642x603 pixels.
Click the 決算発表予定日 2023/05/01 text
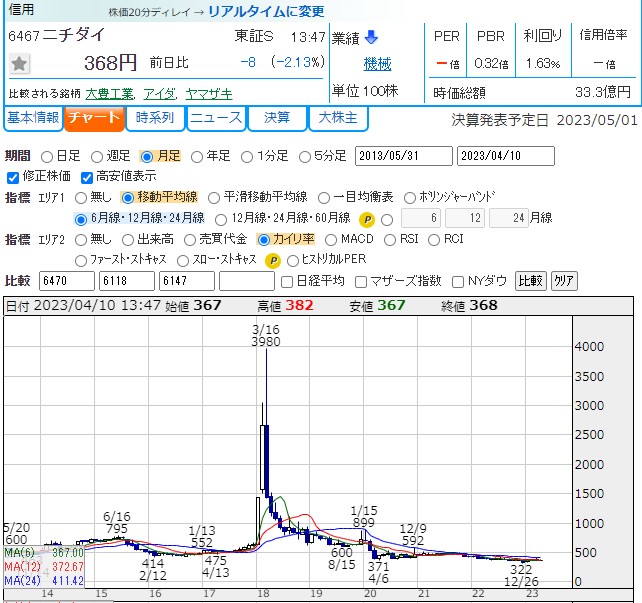click(x=545, y=120)
